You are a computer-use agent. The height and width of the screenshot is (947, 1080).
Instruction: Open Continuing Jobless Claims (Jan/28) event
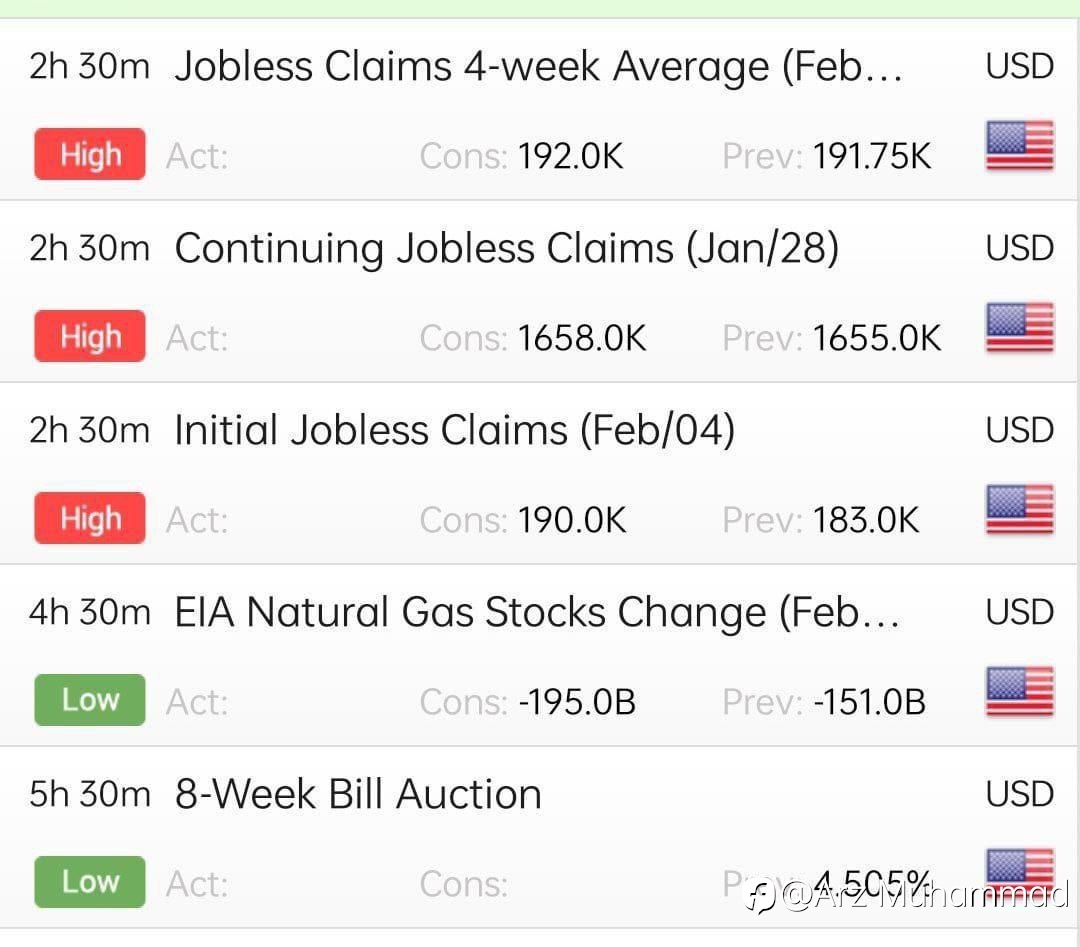(x=507, y=249)
